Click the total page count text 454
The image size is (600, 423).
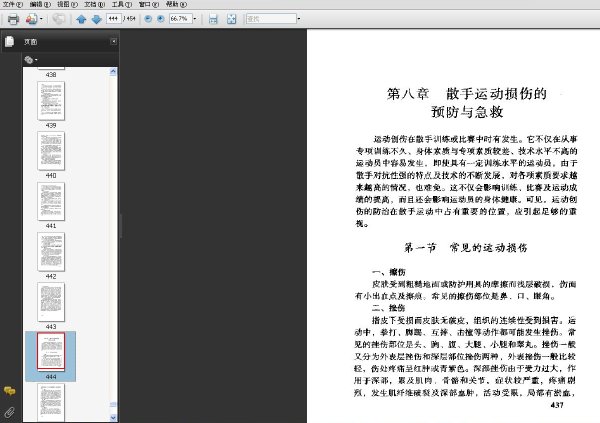coord(131,18)
